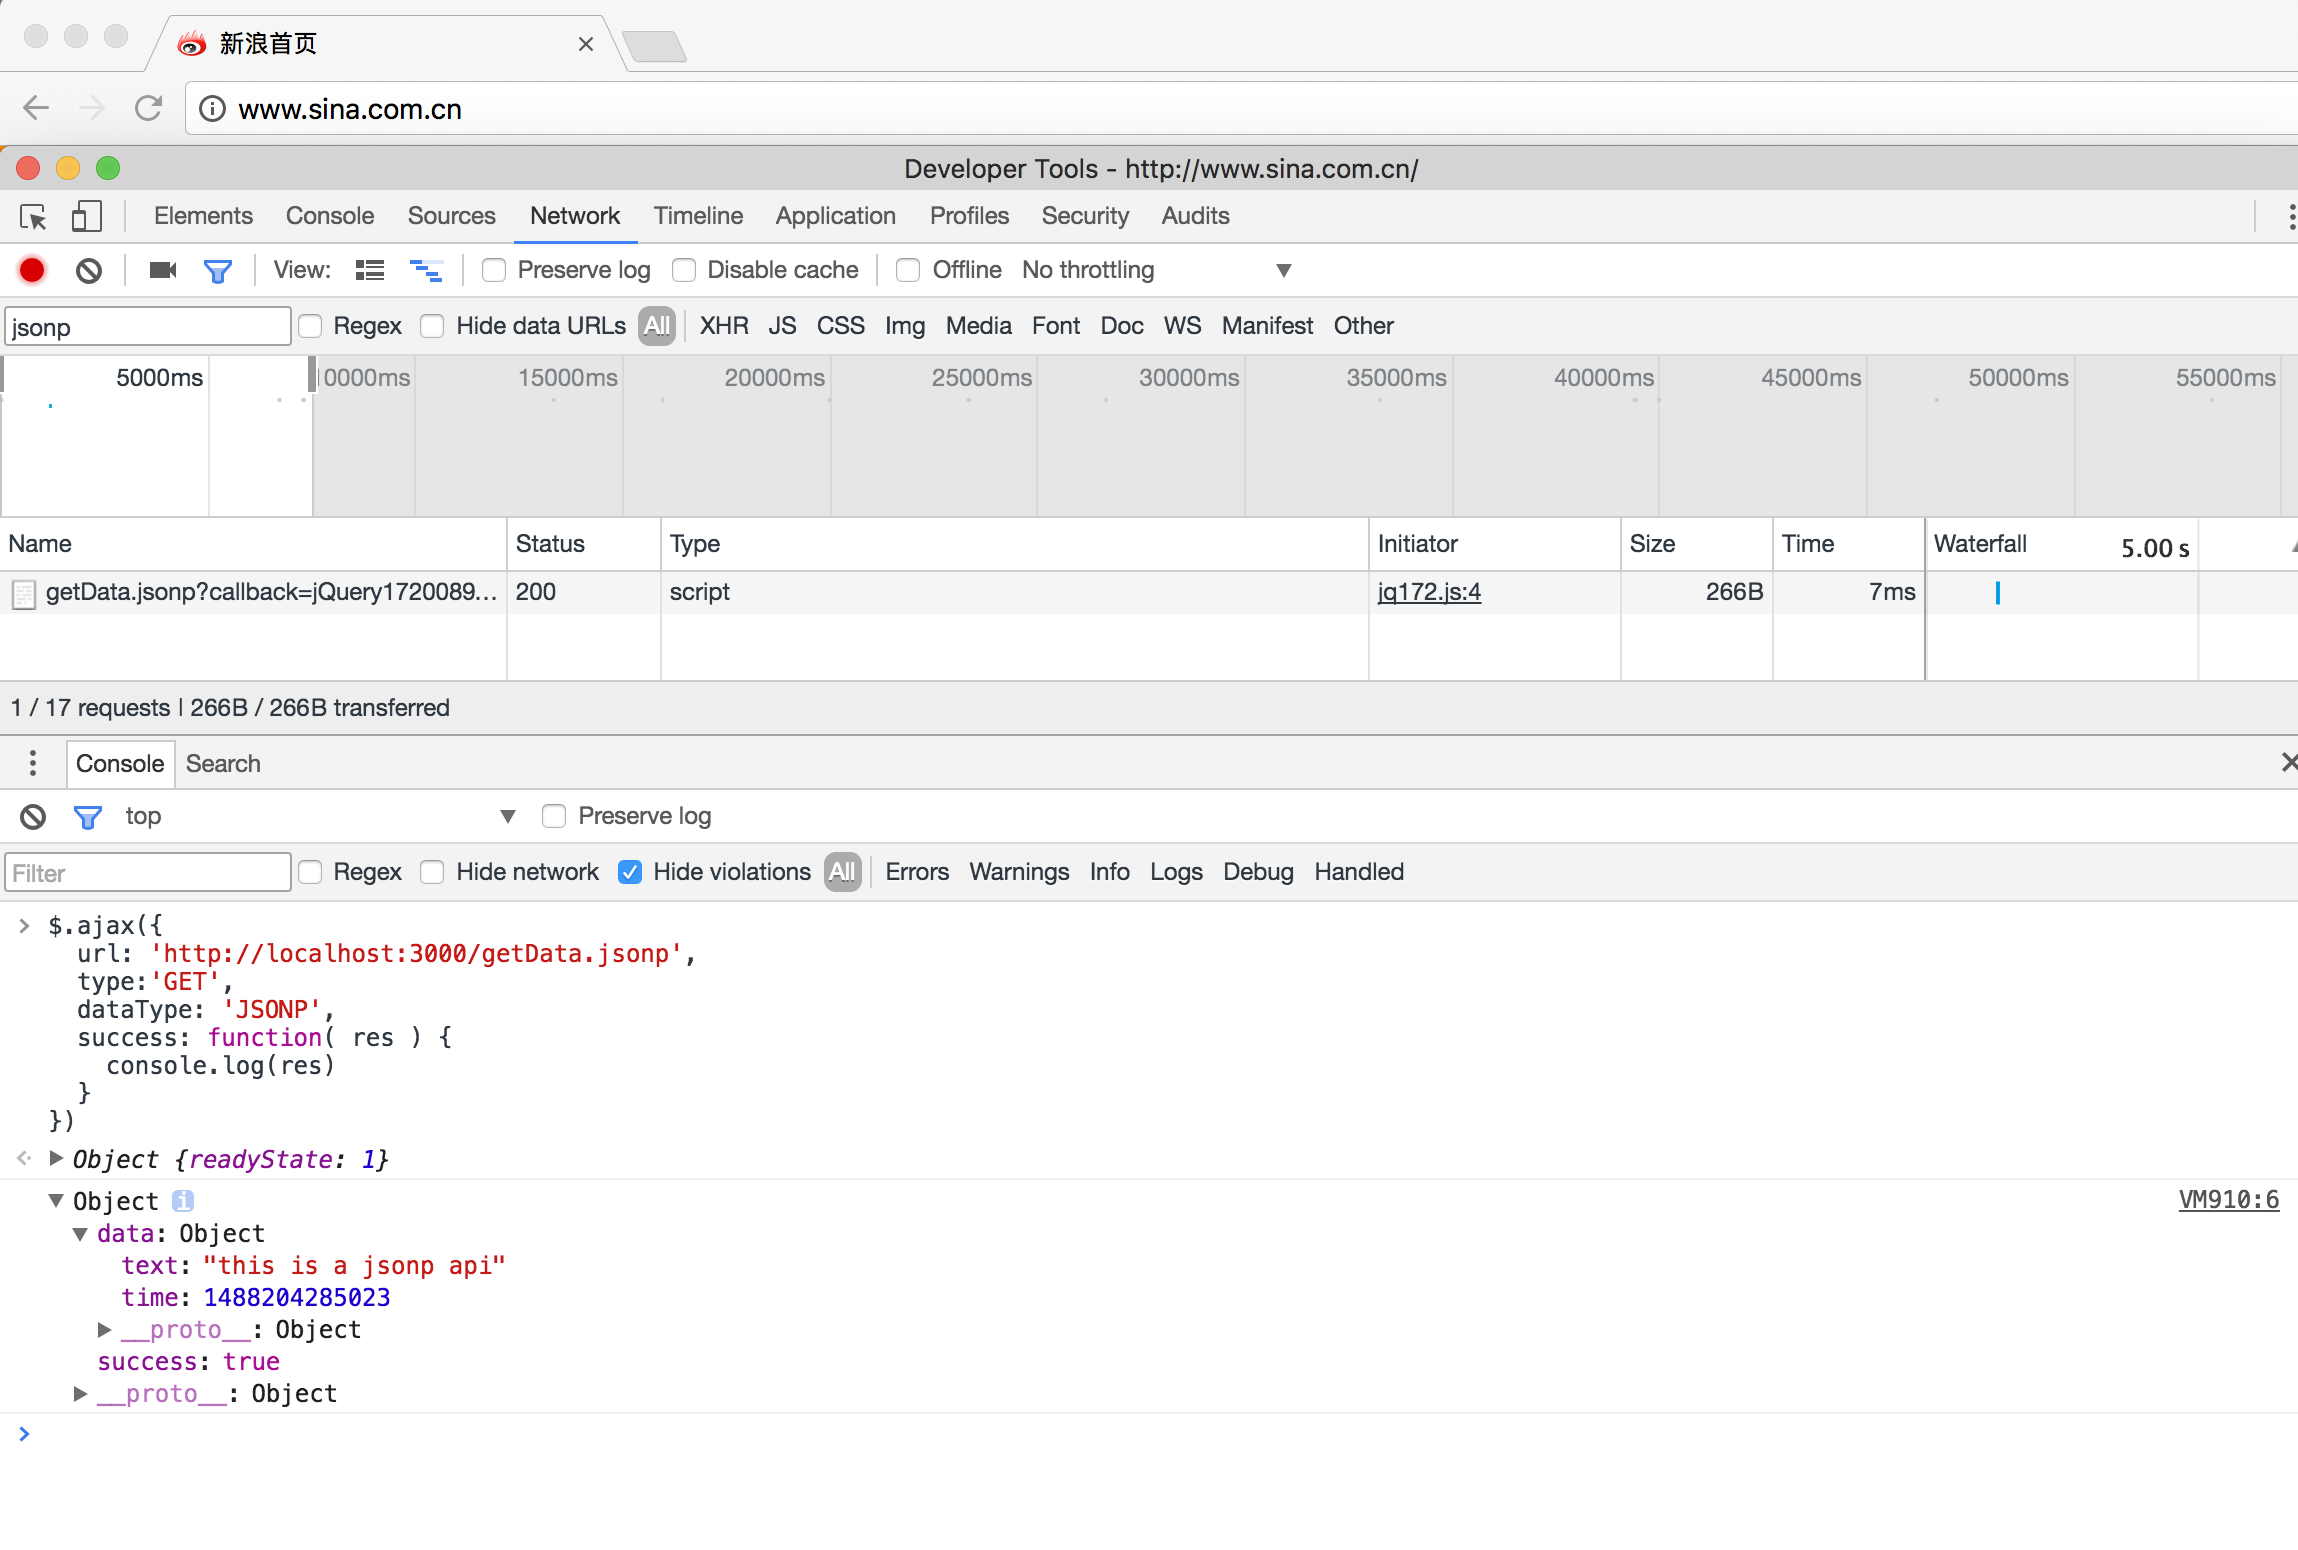Screen dimensions: 2298x1550
Task: Click the jsonp network filter text field
Action: [148, 327]
